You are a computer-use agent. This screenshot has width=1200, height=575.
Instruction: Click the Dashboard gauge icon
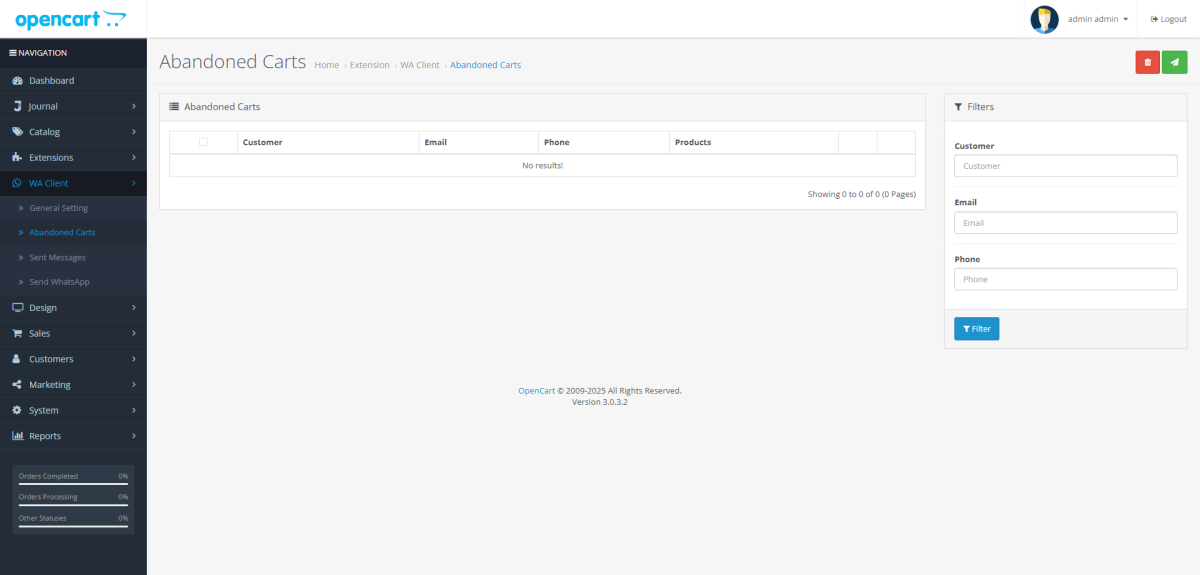pyautogui.click(x=17, y=81)
